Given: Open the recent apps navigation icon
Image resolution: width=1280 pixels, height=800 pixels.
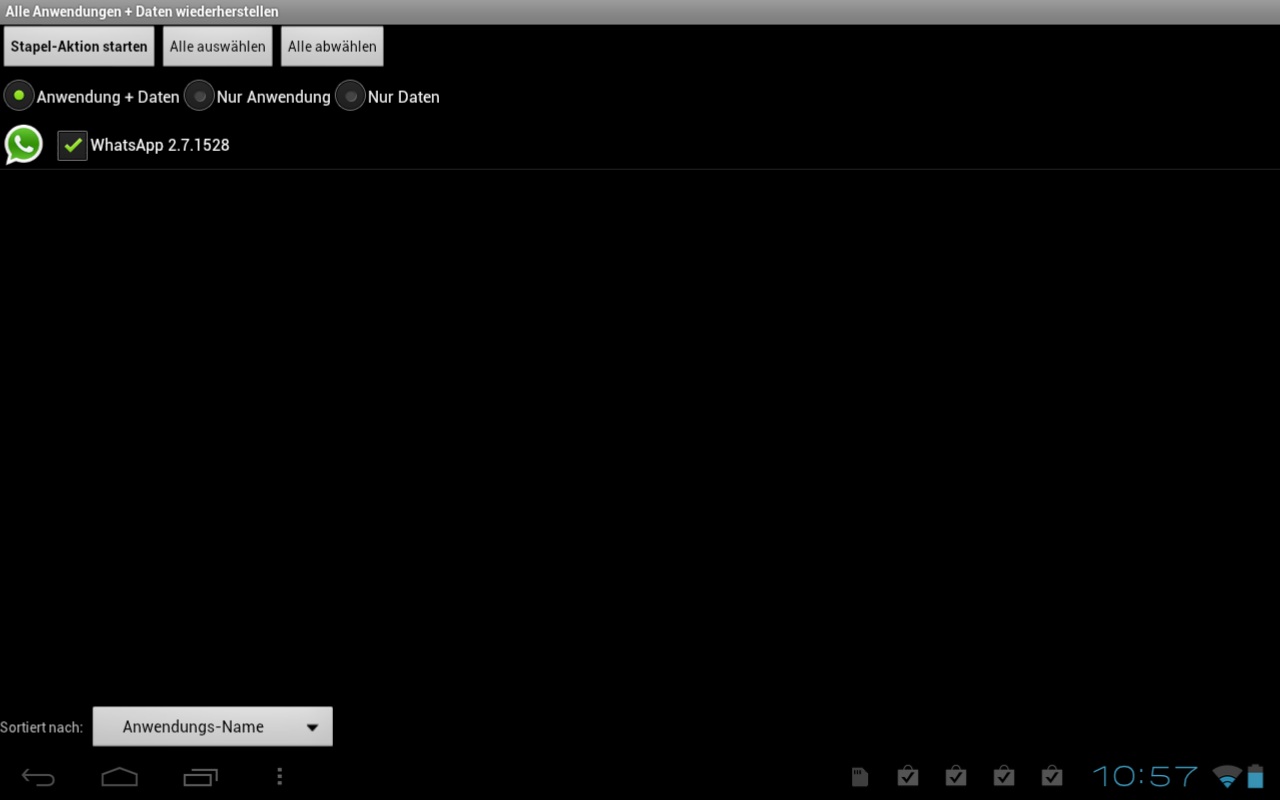Looking at the screenshot, I should click(x=200, y=777).
